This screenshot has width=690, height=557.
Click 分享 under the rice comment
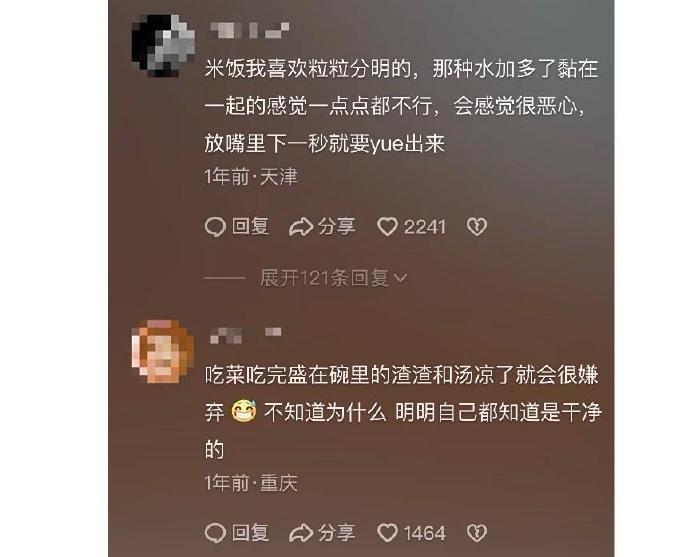337,227
